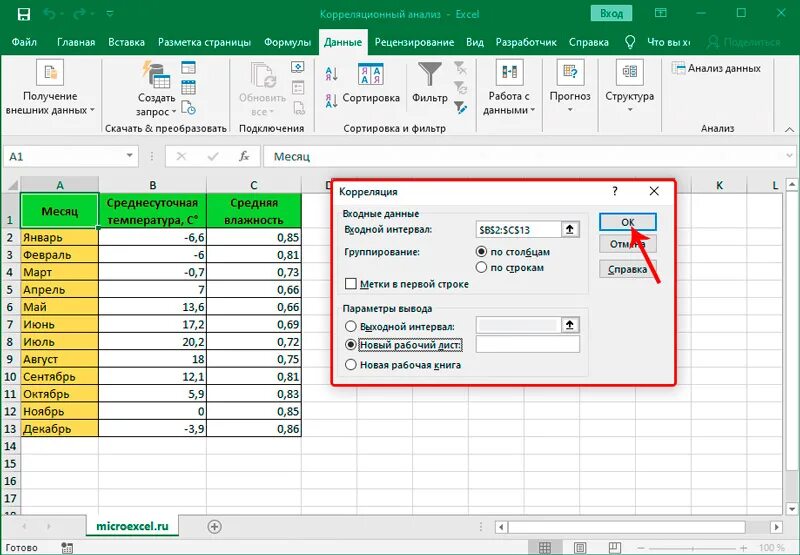Click the lightbulb Tell Me icon
Image resolution: width=800 pixels, height=555 pixels.
pos(630,42)
